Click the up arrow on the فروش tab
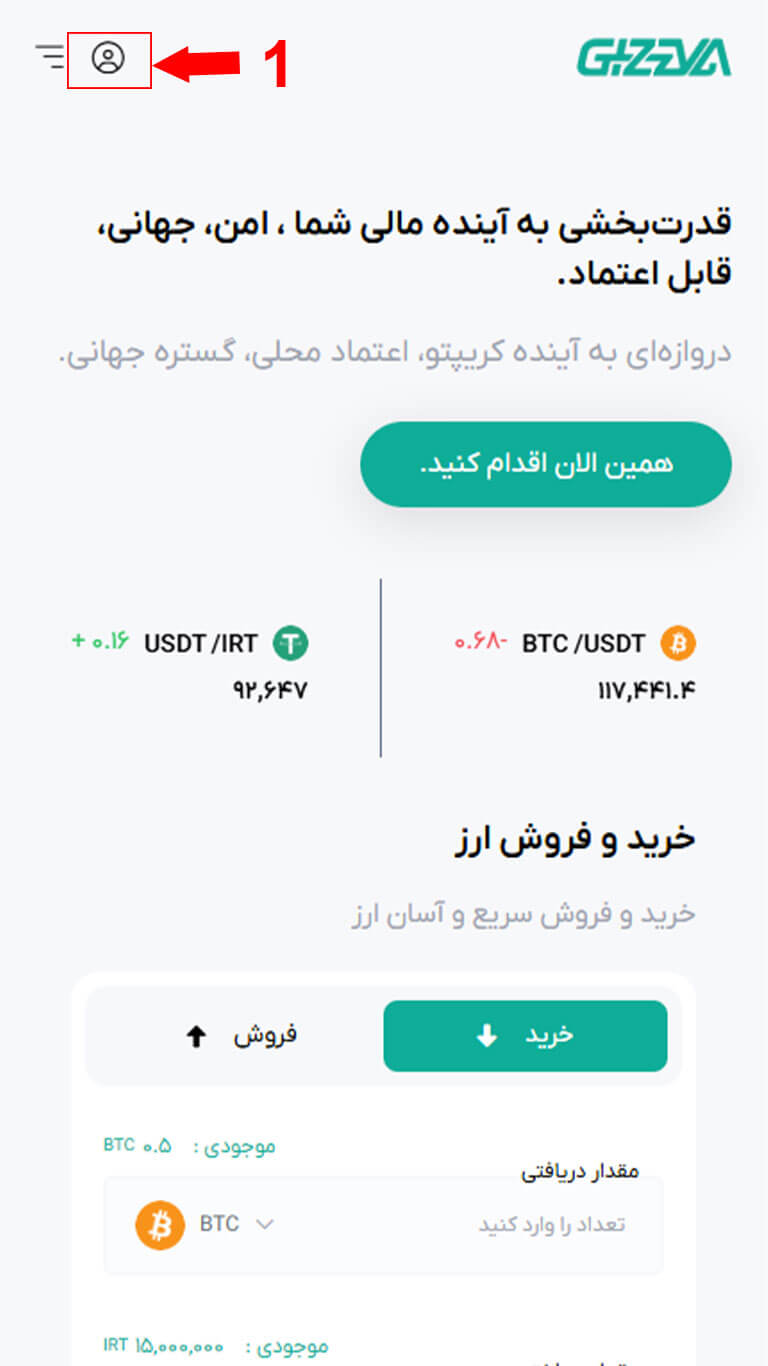Viewport: 768px width, 1366px height. click(x=197, y=1037)
